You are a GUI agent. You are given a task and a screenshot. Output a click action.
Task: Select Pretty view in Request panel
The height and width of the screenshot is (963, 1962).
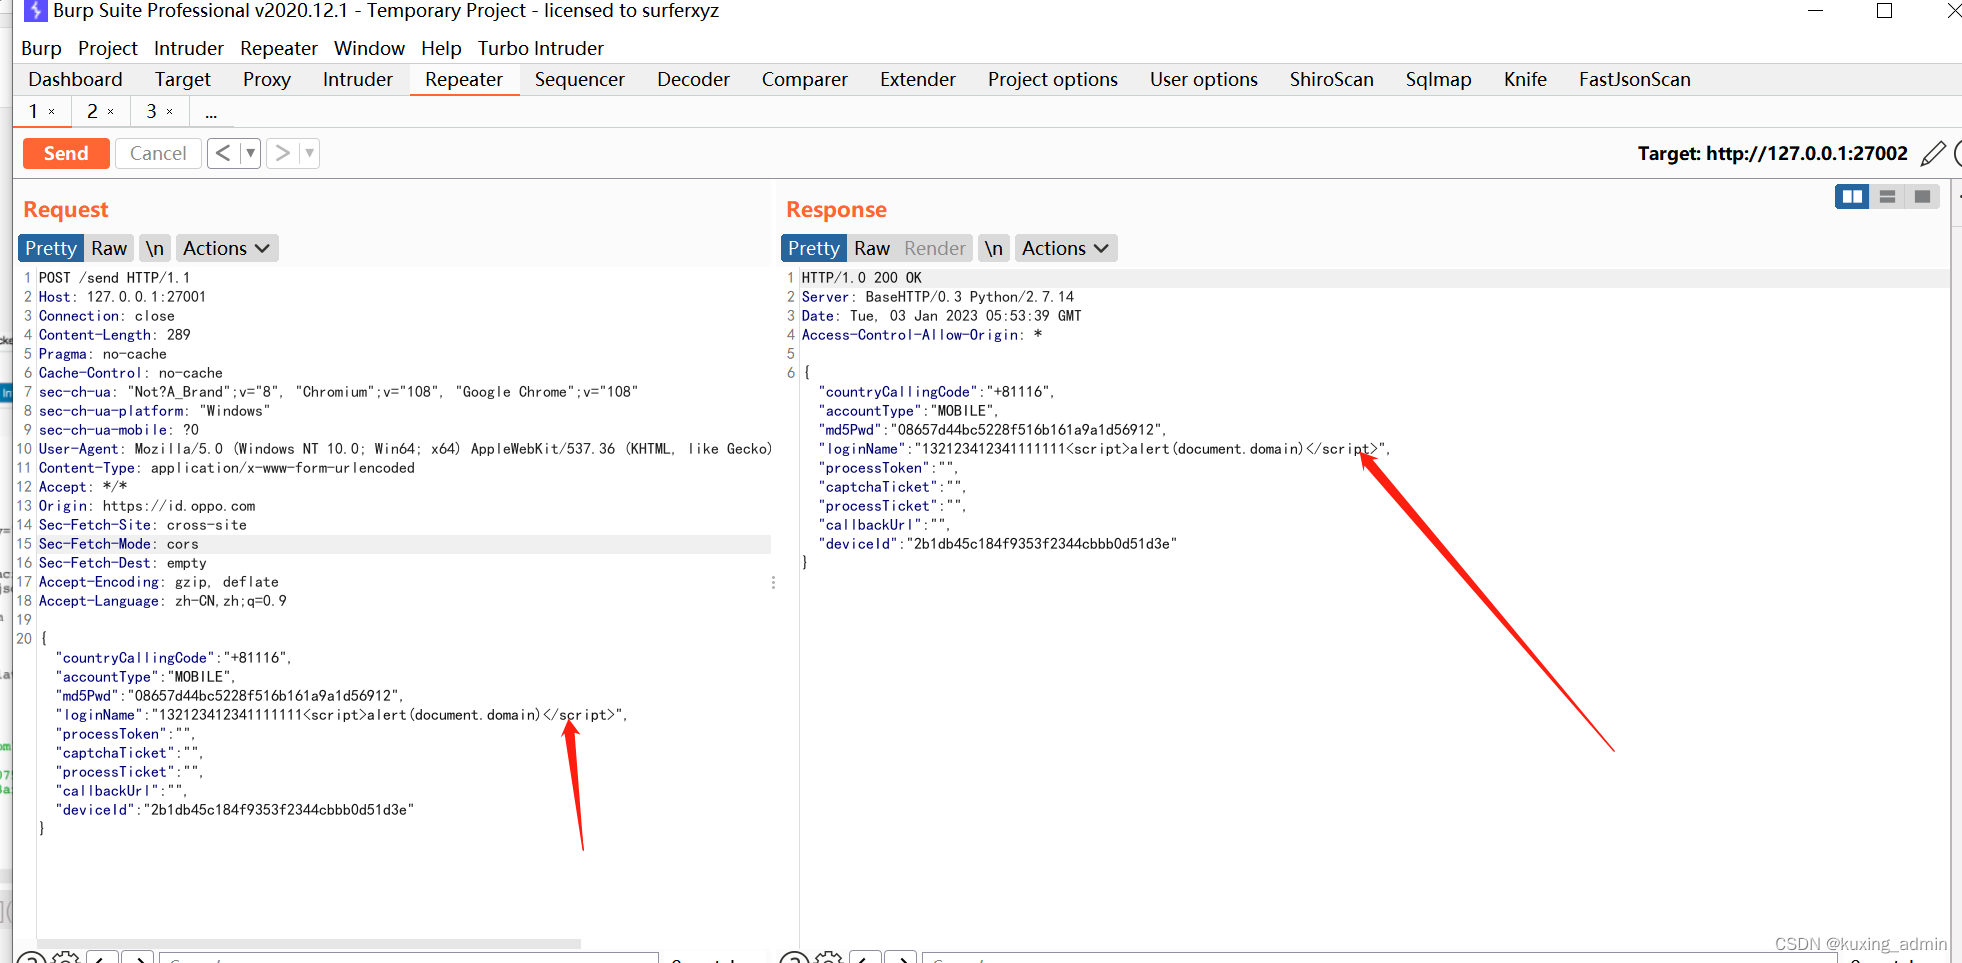[x=51, y=248]
